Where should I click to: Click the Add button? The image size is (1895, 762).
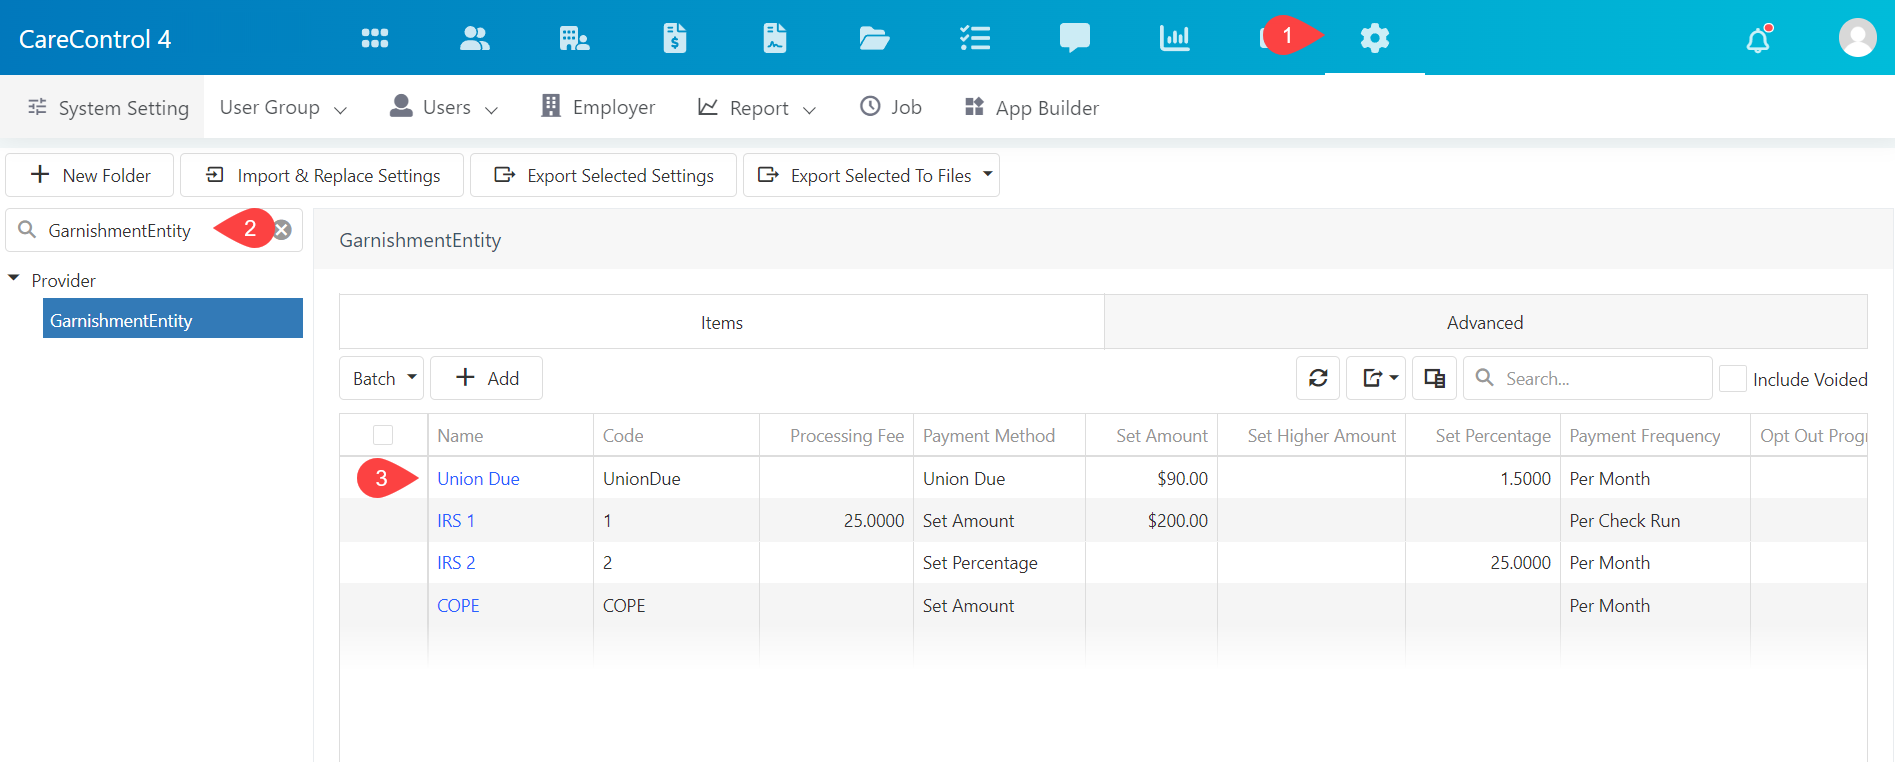click(x=487, y=378)
